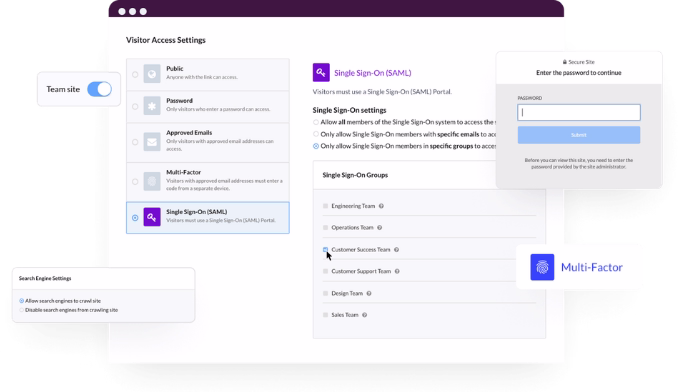The height and width of the screenshot is (392, 678).
Task: Click the Approved Emails envelope icon
Action: pyautogui.click(x=152, y=142)
